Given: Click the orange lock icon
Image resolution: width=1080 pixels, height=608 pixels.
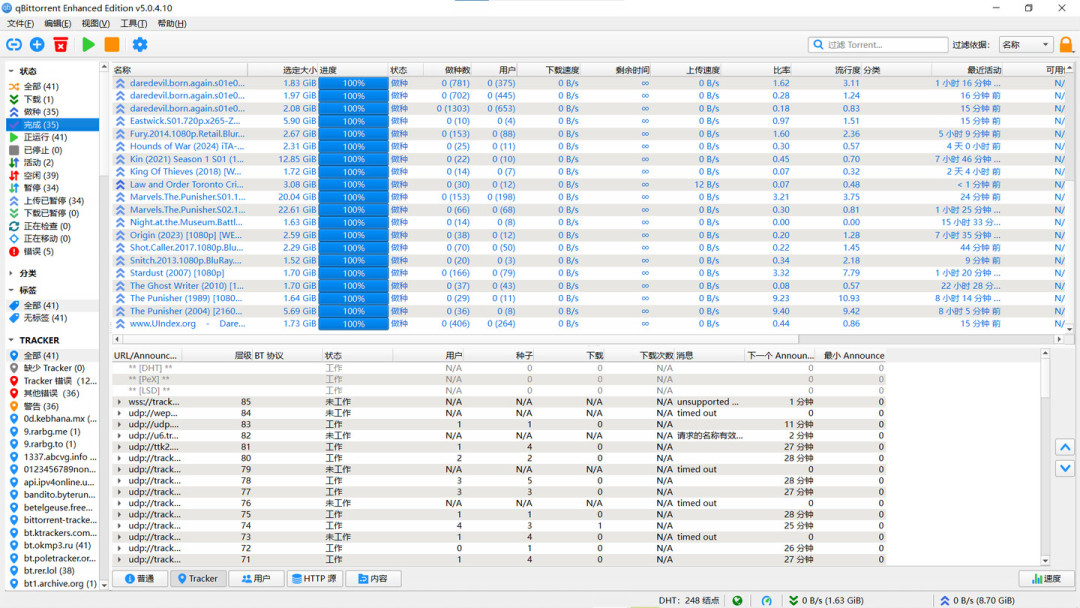Looking at the screenshot, I should (1066, 45).
